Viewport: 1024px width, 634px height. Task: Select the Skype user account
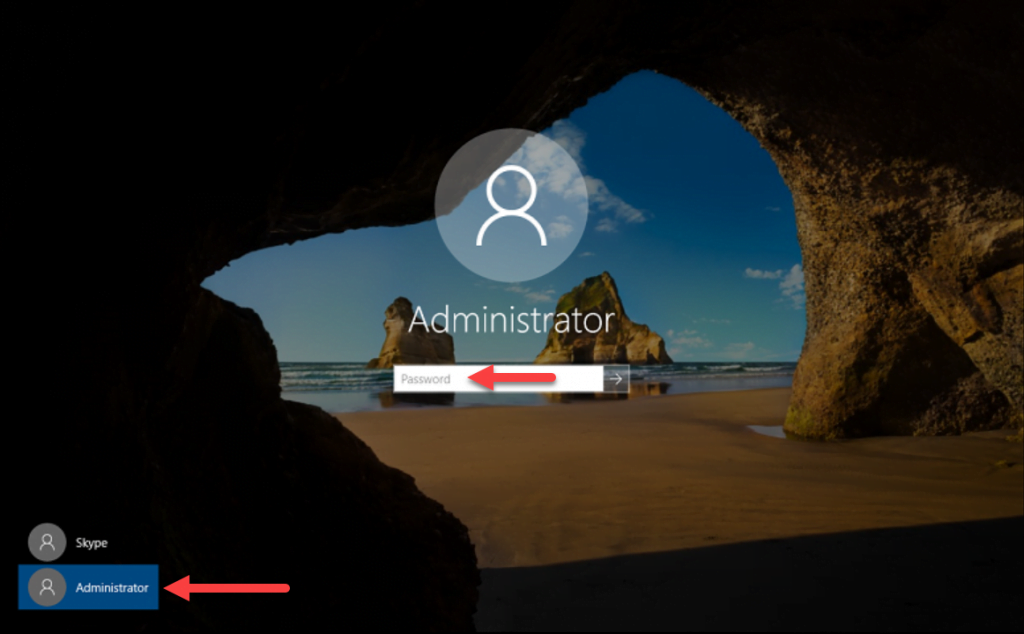pos(88,543)
